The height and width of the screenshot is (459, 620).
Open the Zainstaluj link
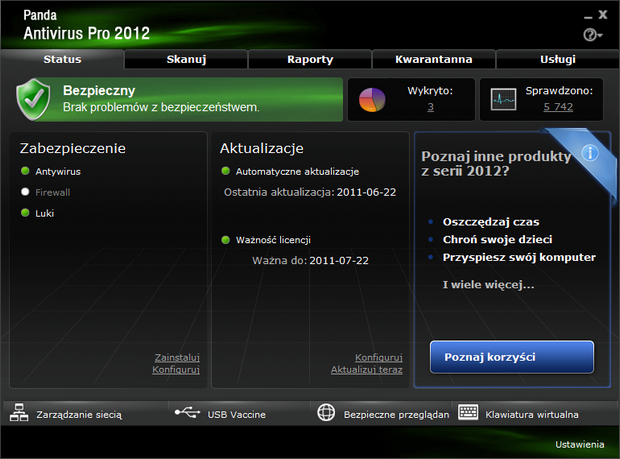177,357
